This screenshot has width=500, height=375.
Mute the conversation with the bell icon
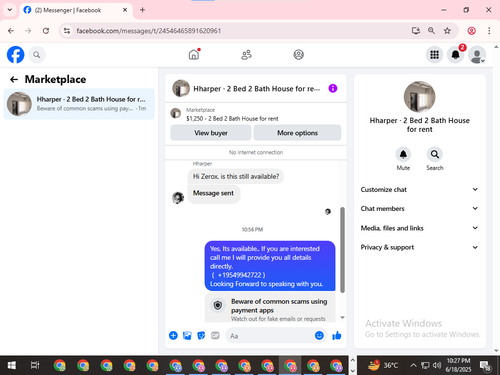click(x=403, y=154)
